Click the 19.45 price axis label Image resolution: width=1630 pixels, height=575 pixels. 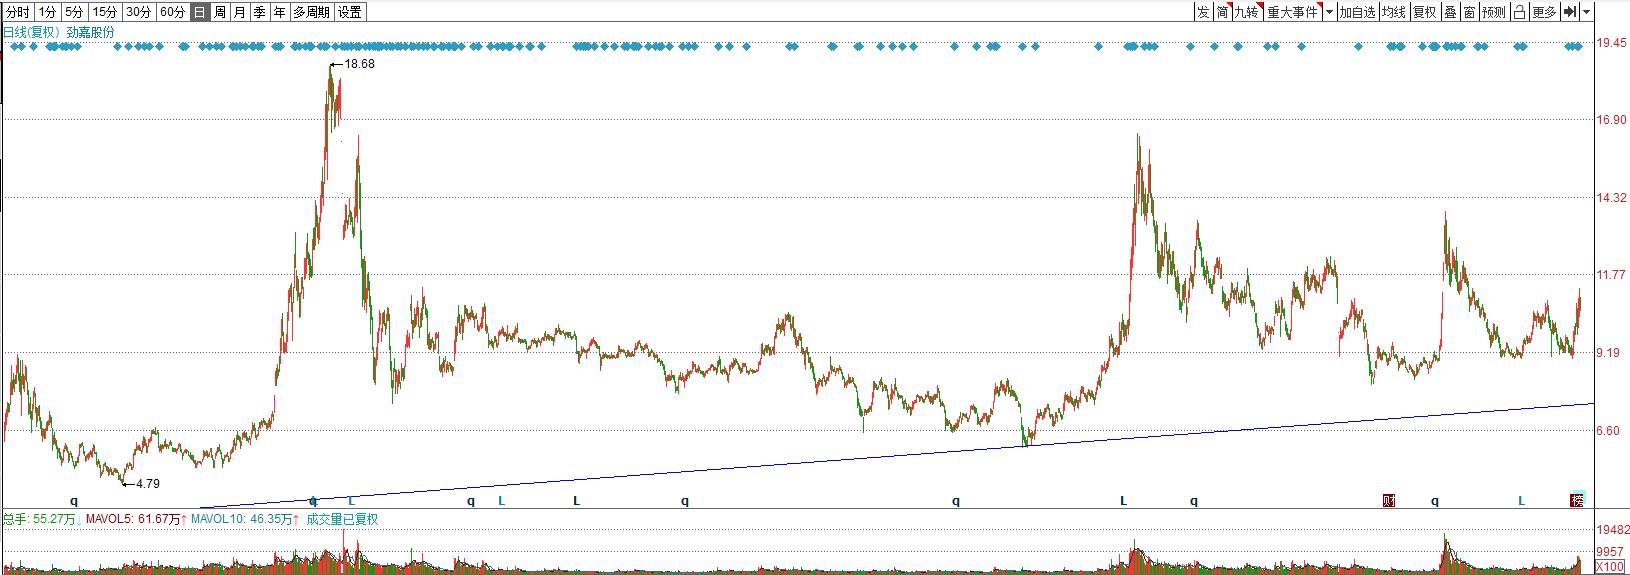[x=1612, y=43]
